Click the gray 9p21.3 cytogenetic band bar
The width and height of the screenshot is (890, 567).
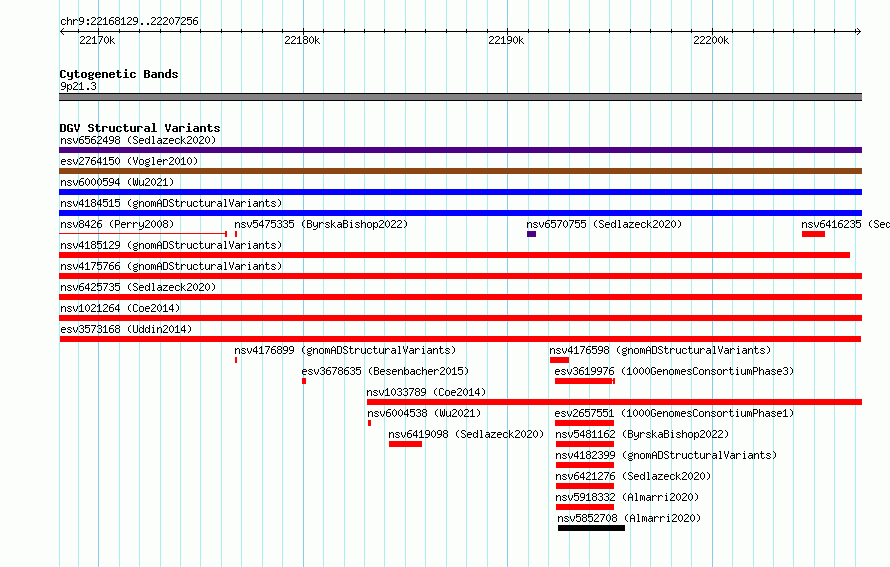coord(460,97)
